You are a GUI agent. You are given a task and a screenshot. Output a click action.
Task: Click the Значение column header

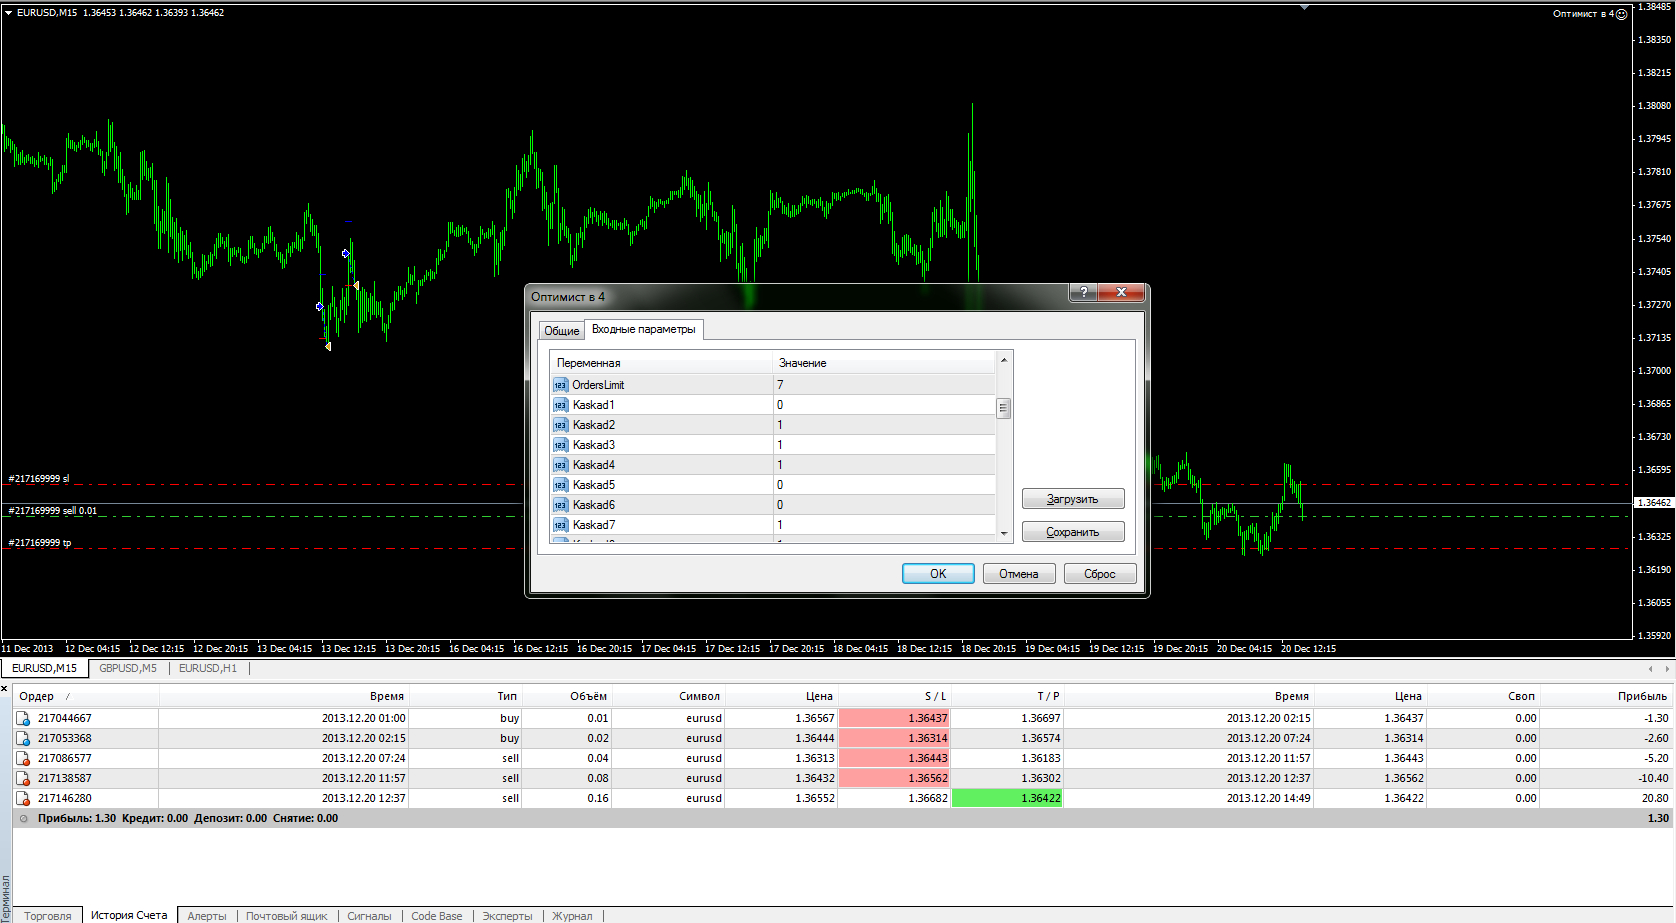pos(885,363)
